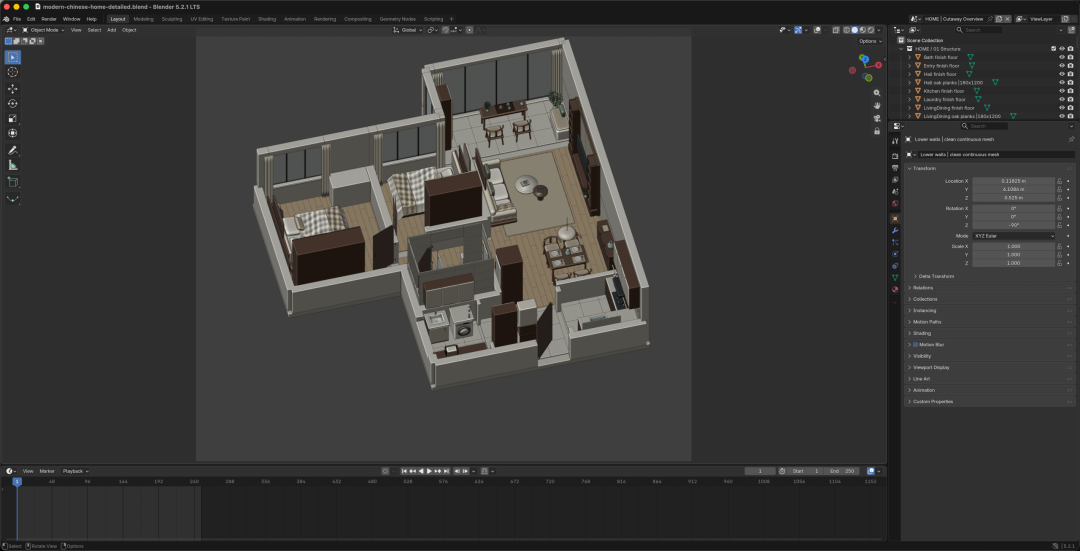Choose the Cursor tool
Screen dimensions: 1080x551
coord(12,72)
